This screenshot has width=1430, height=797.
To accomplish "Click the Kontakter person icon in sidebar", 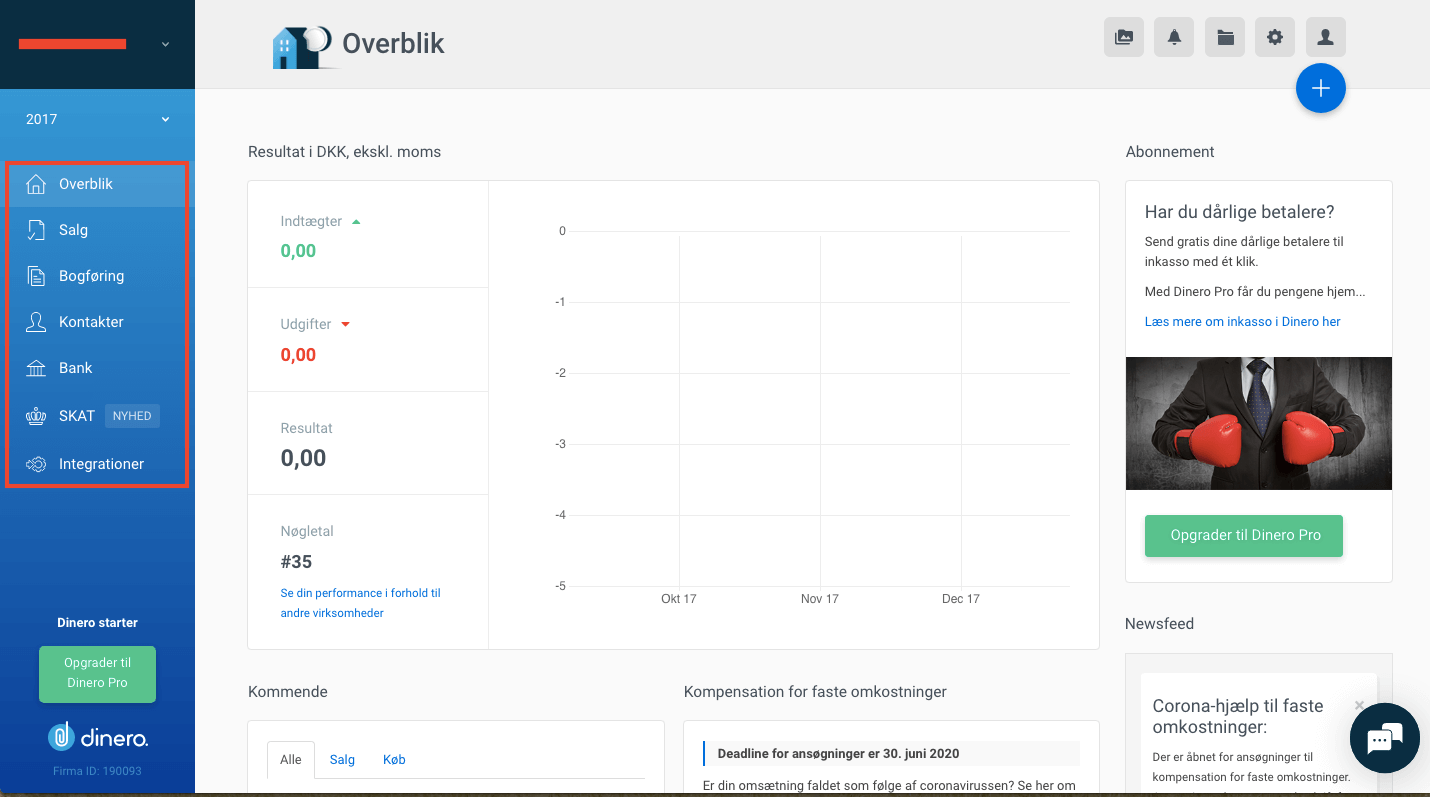I will coord(36,322).
